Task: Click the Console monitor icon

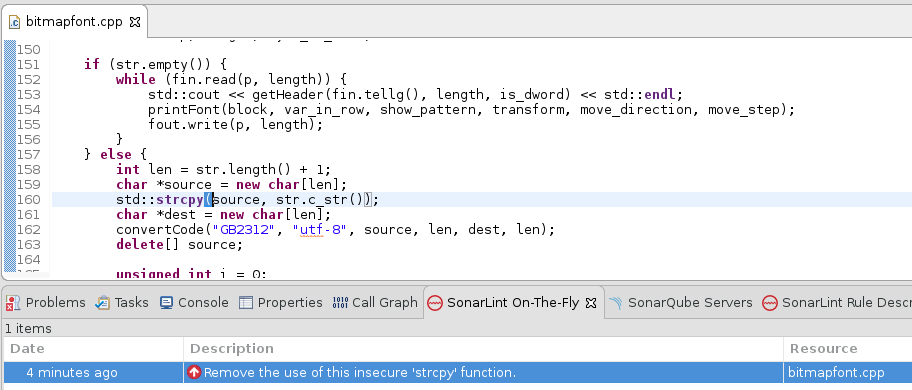Action: coord(167,303)
